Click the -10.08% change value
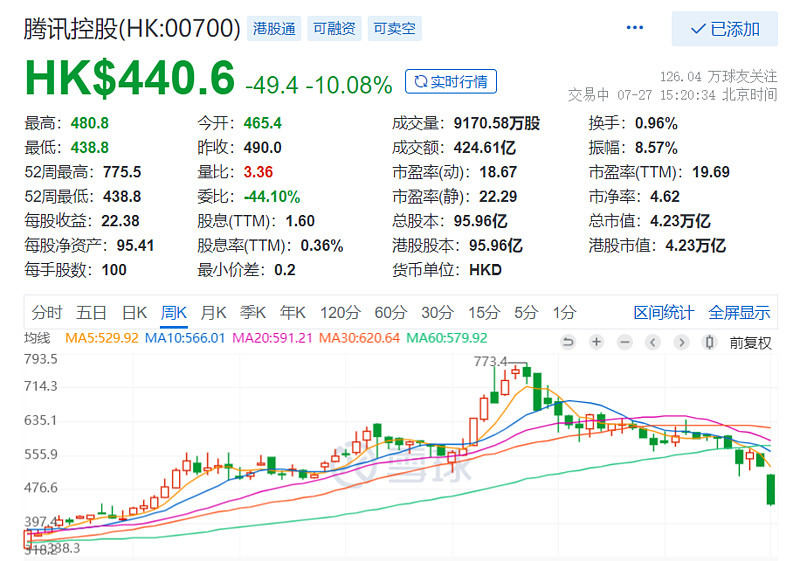Image resolution: width=800 pixels, height=561 pixels. [x=349, y=85]
